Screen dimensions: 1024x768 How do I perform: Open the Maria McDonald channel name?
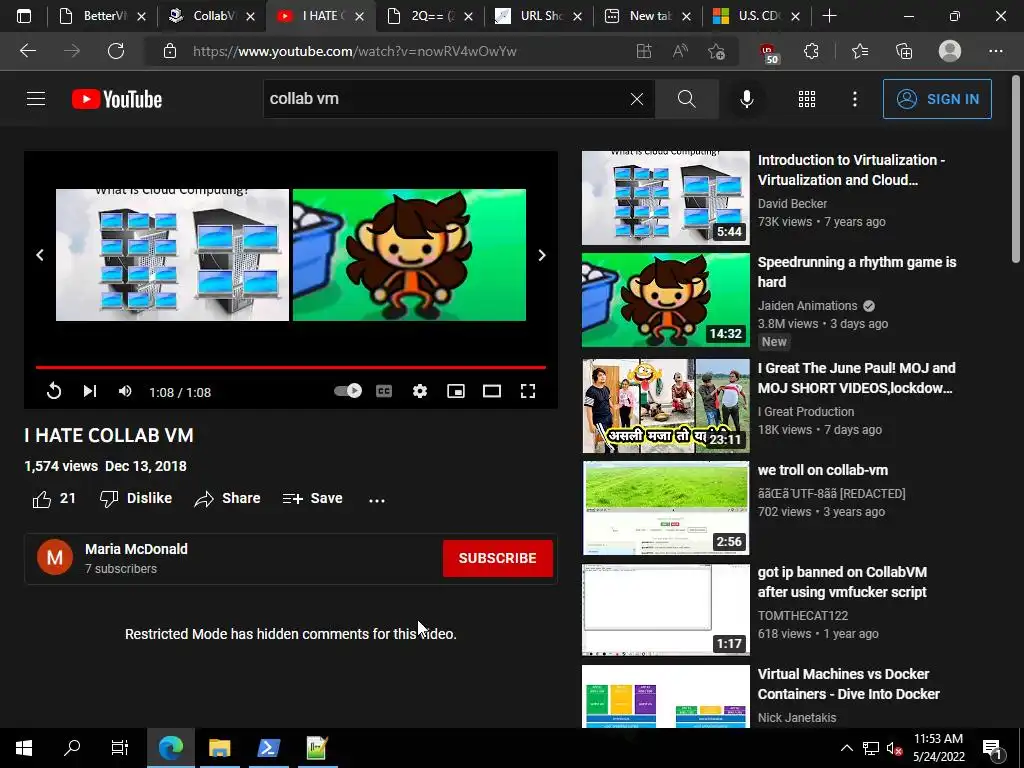[x=136, y=549]
